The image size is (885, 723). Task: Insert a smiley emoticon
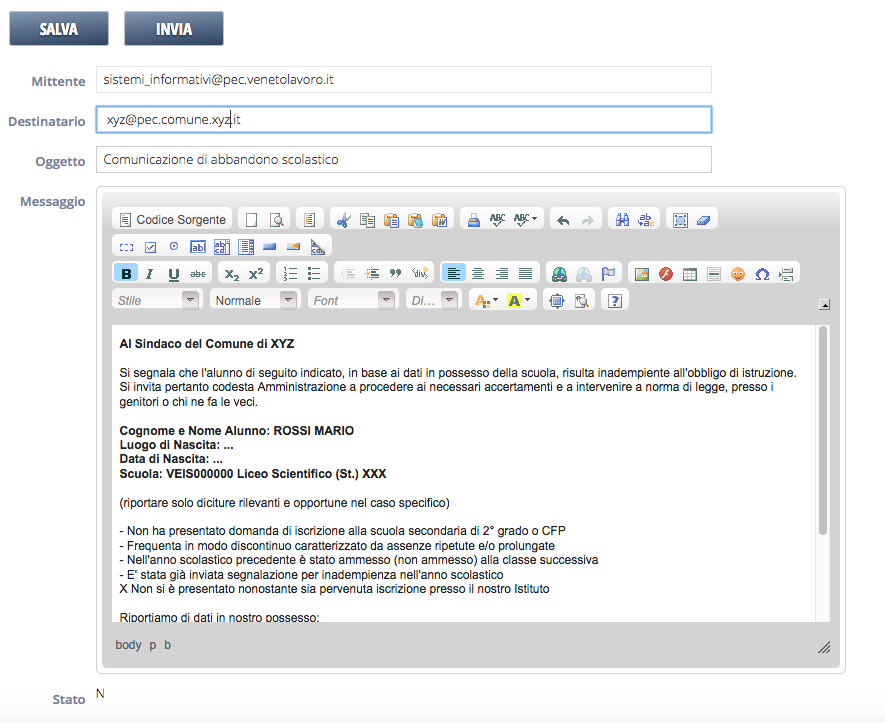tap(738, 273)
